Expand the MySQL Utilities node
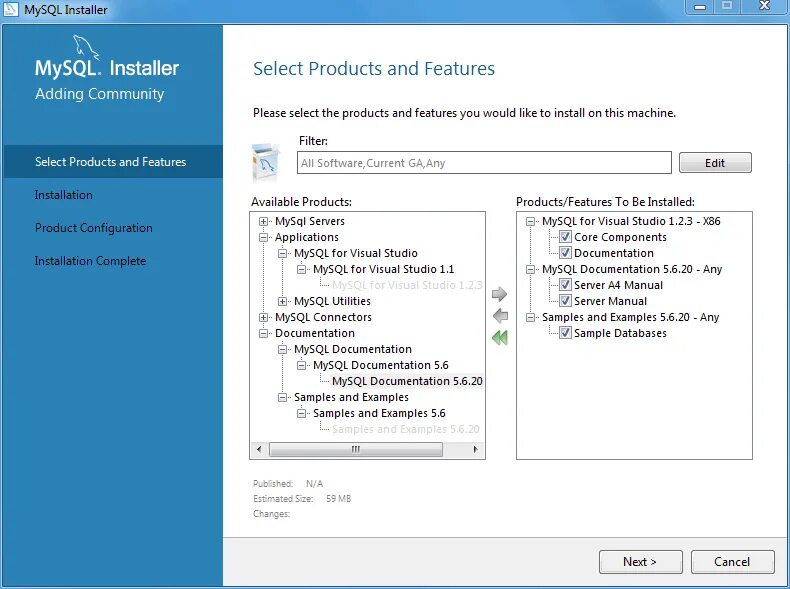 tap(283, 301)
